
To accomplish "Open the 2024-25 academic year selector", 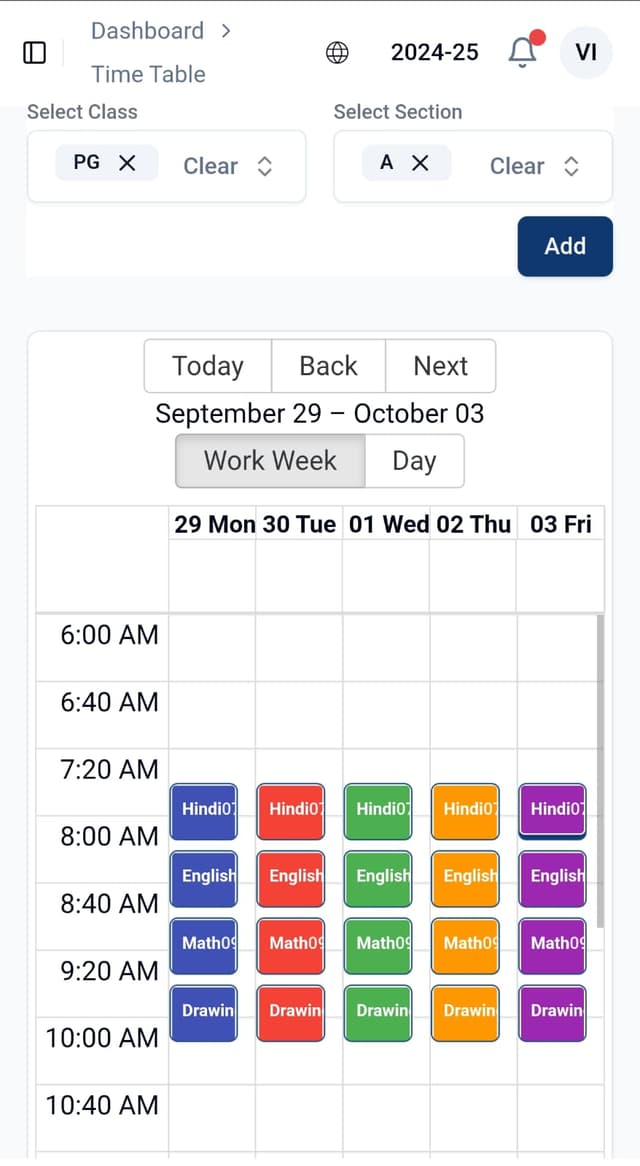I will (434, 52).
